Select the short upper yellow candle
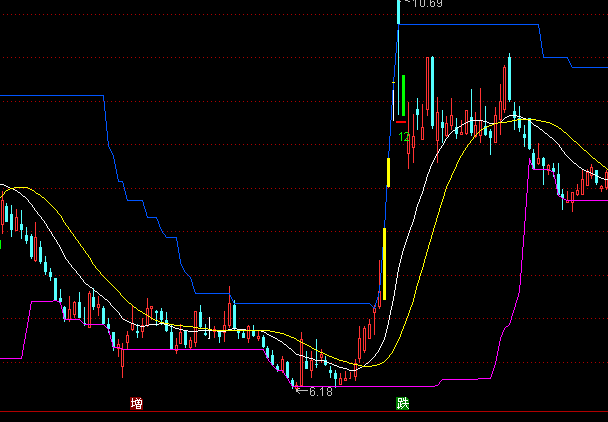Image resolution: width=608 pixels, height=422 pixels. coord(389,171)
